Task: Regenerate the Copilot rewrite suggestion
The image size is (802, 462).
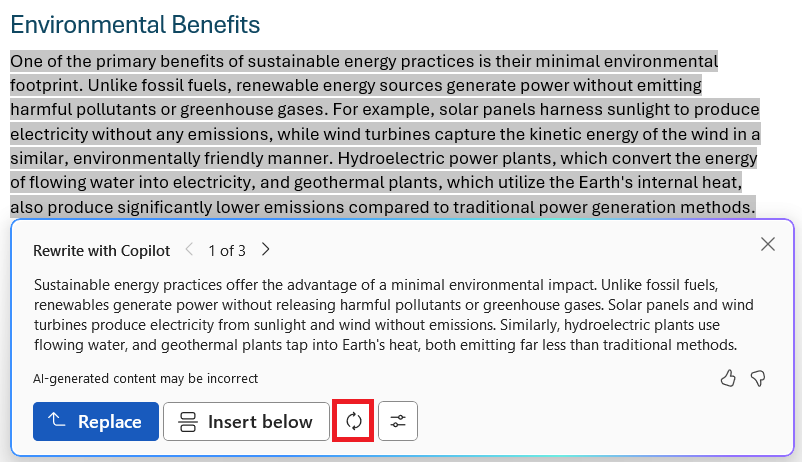Action: [353, 421]
